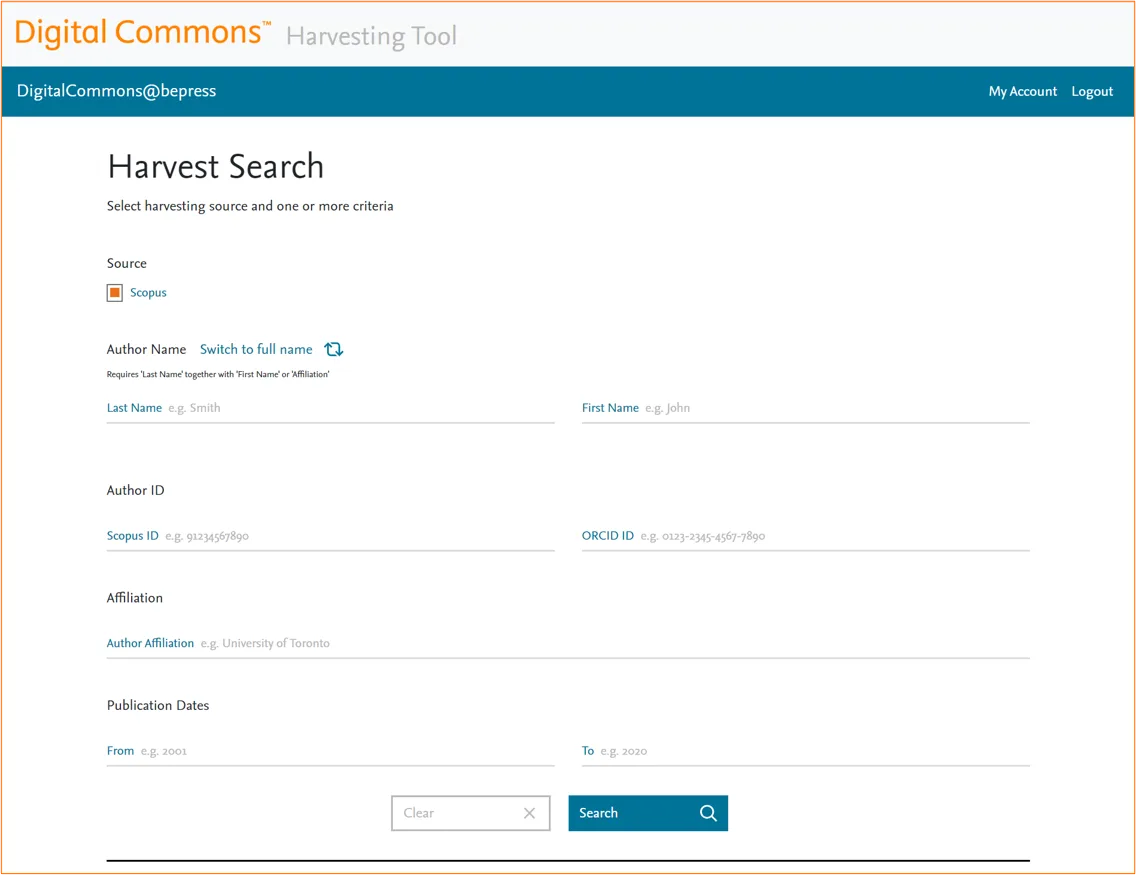Click into the ORCID ID field

click(806, 537)
